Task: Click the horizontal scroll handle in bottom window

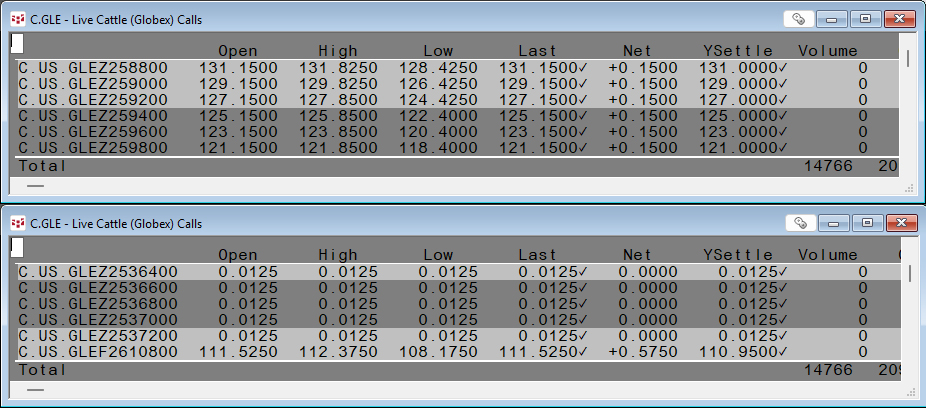Action: (35, 390)
